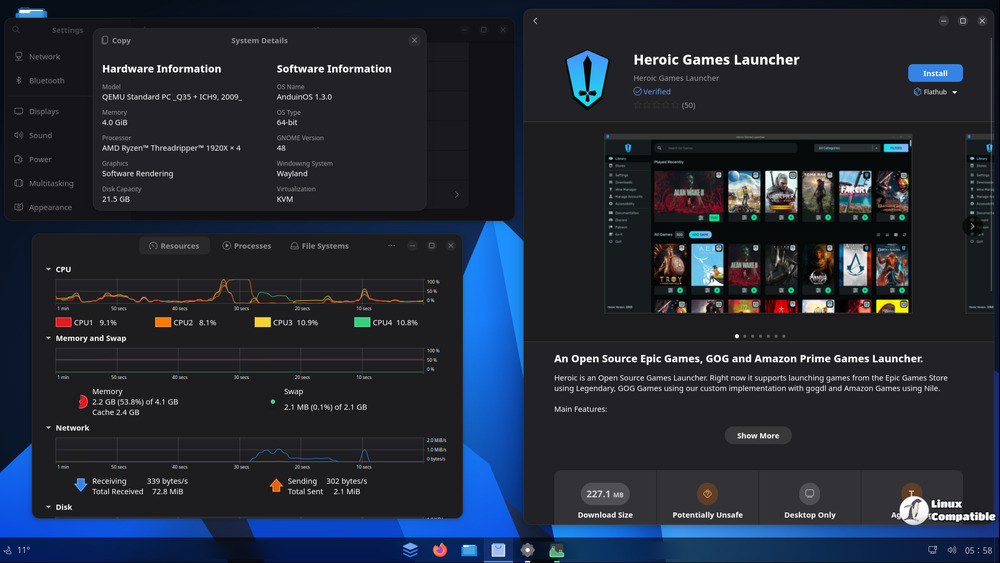Open Firefox from the taskbar

pos(440,550)
